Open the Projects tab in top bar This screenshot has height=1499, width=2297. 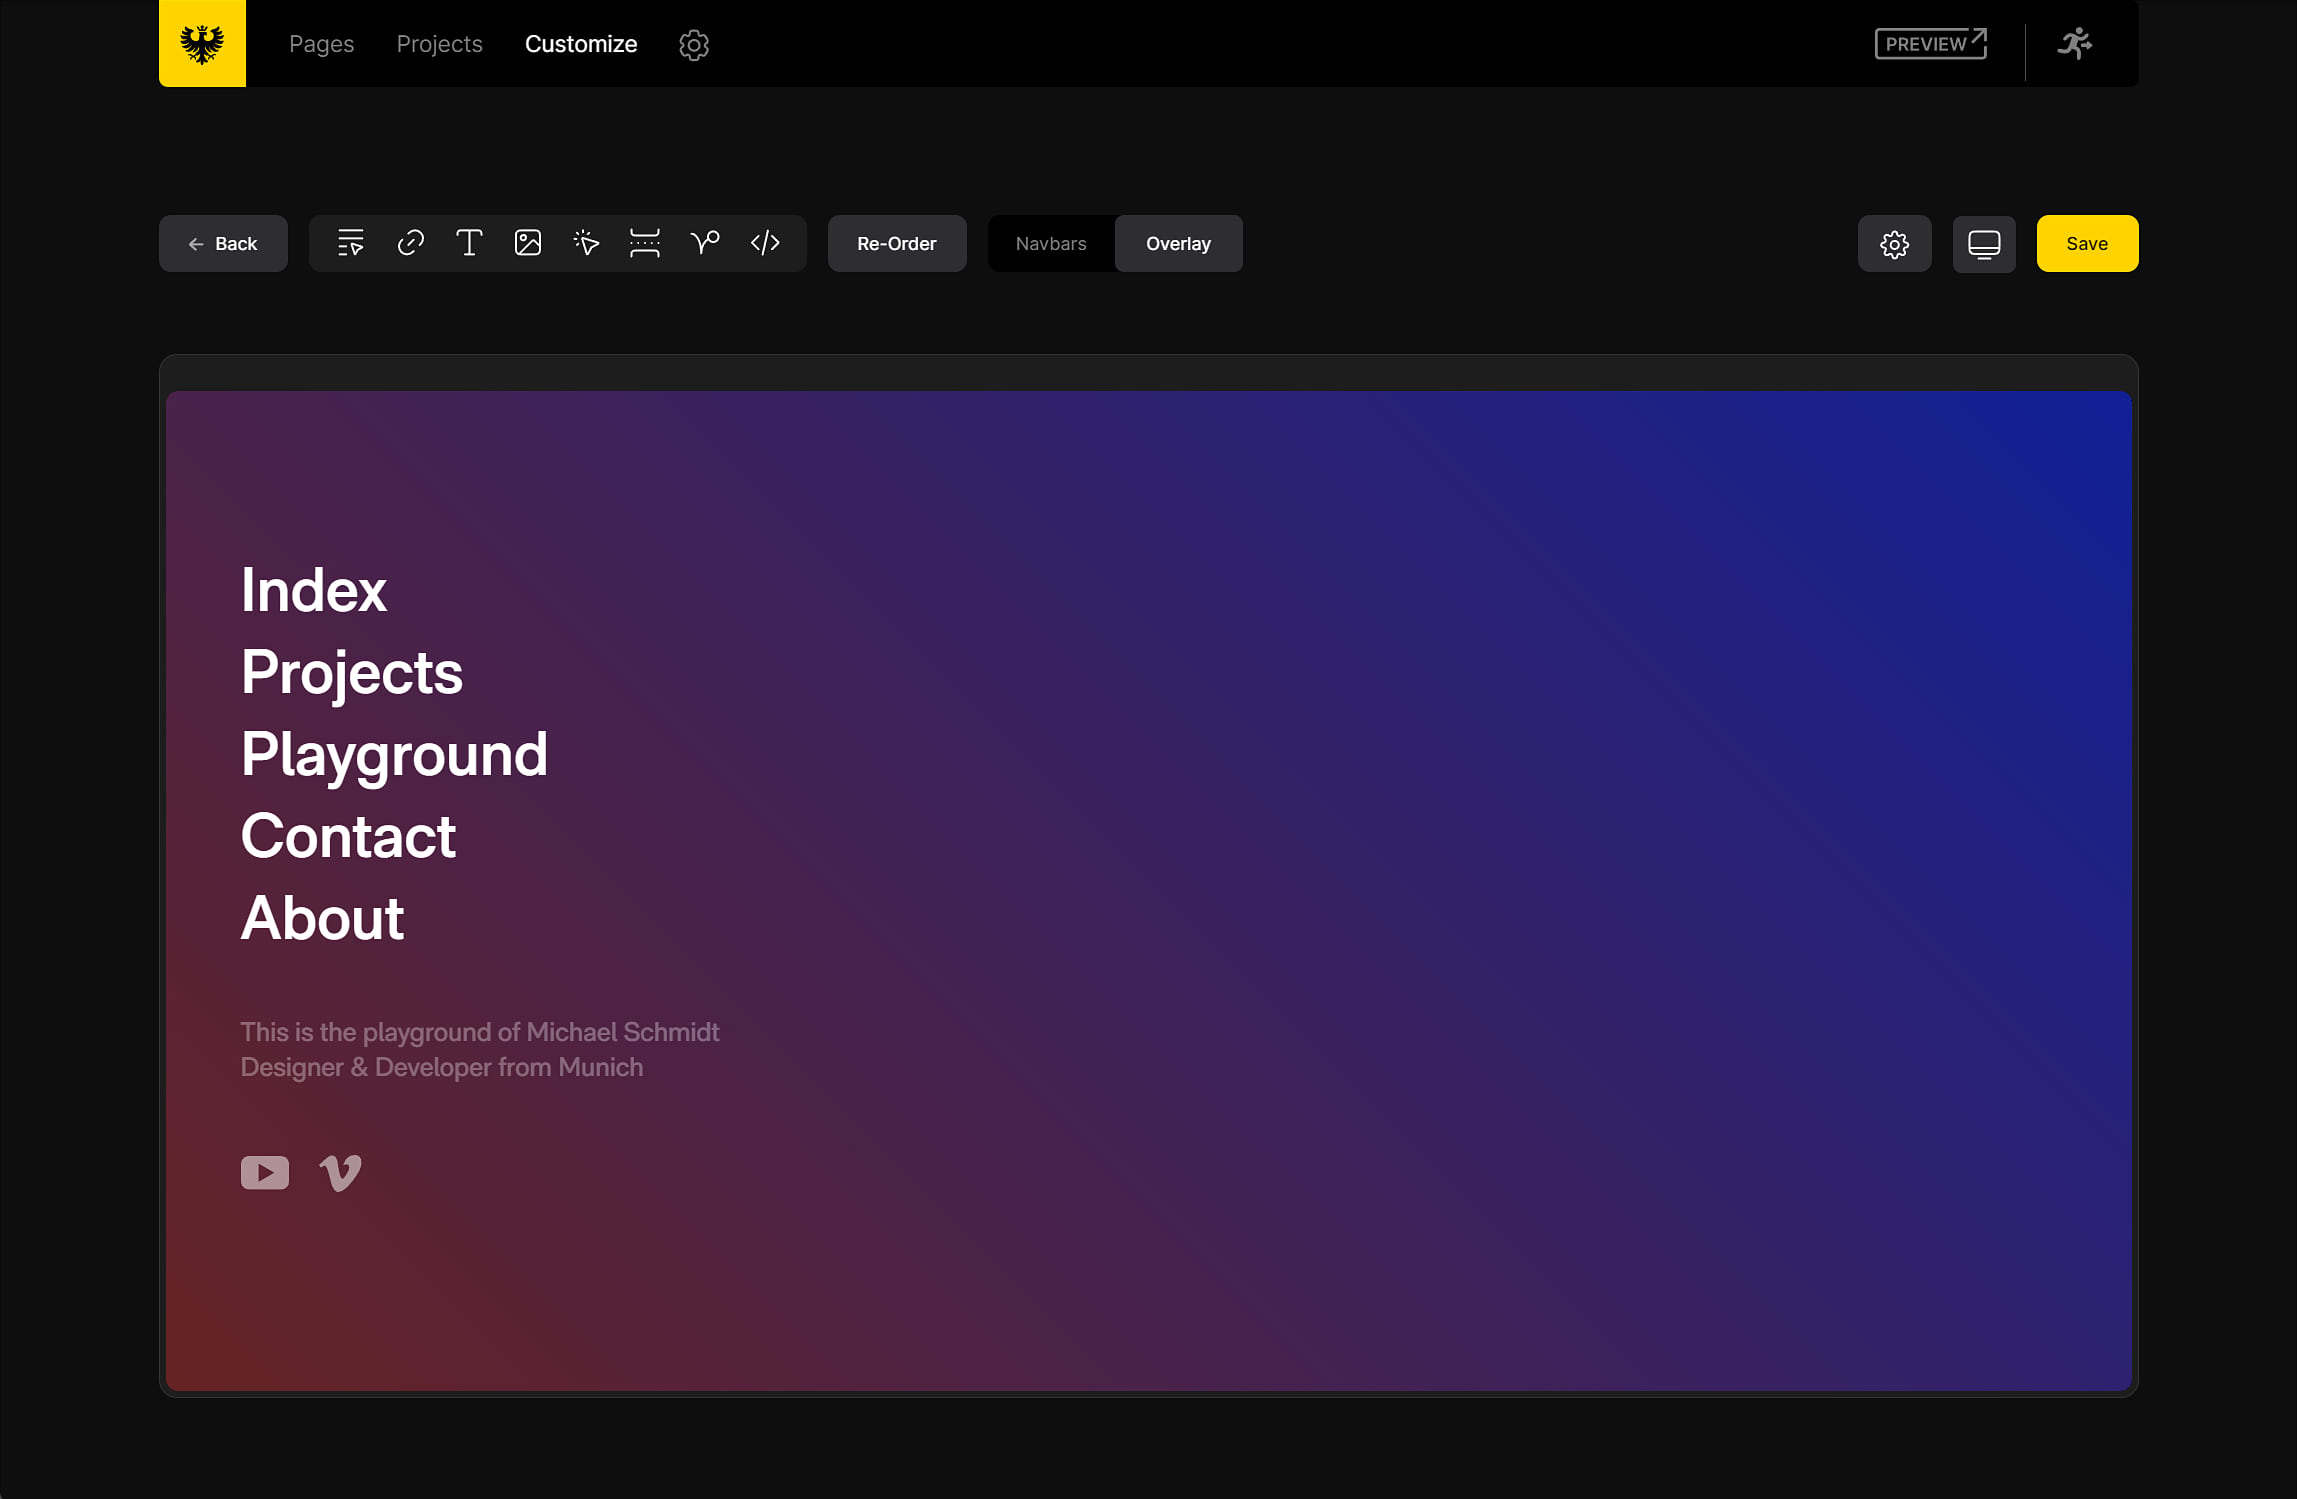[x=439, y=44]
